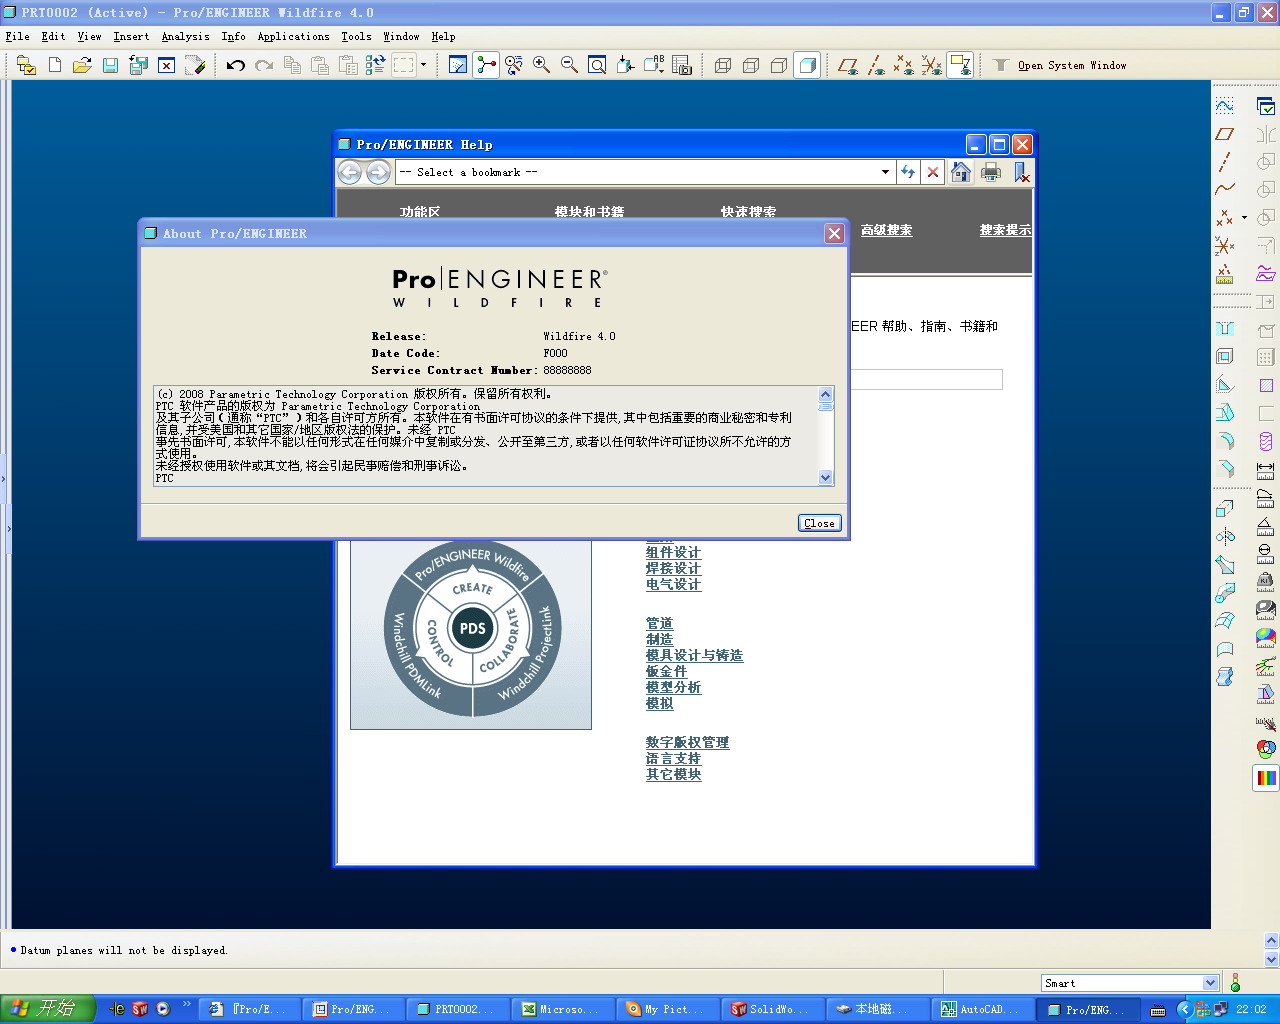1280x1024 pixels.
Task: Click Open System Window button
Action: [1060, 66]
